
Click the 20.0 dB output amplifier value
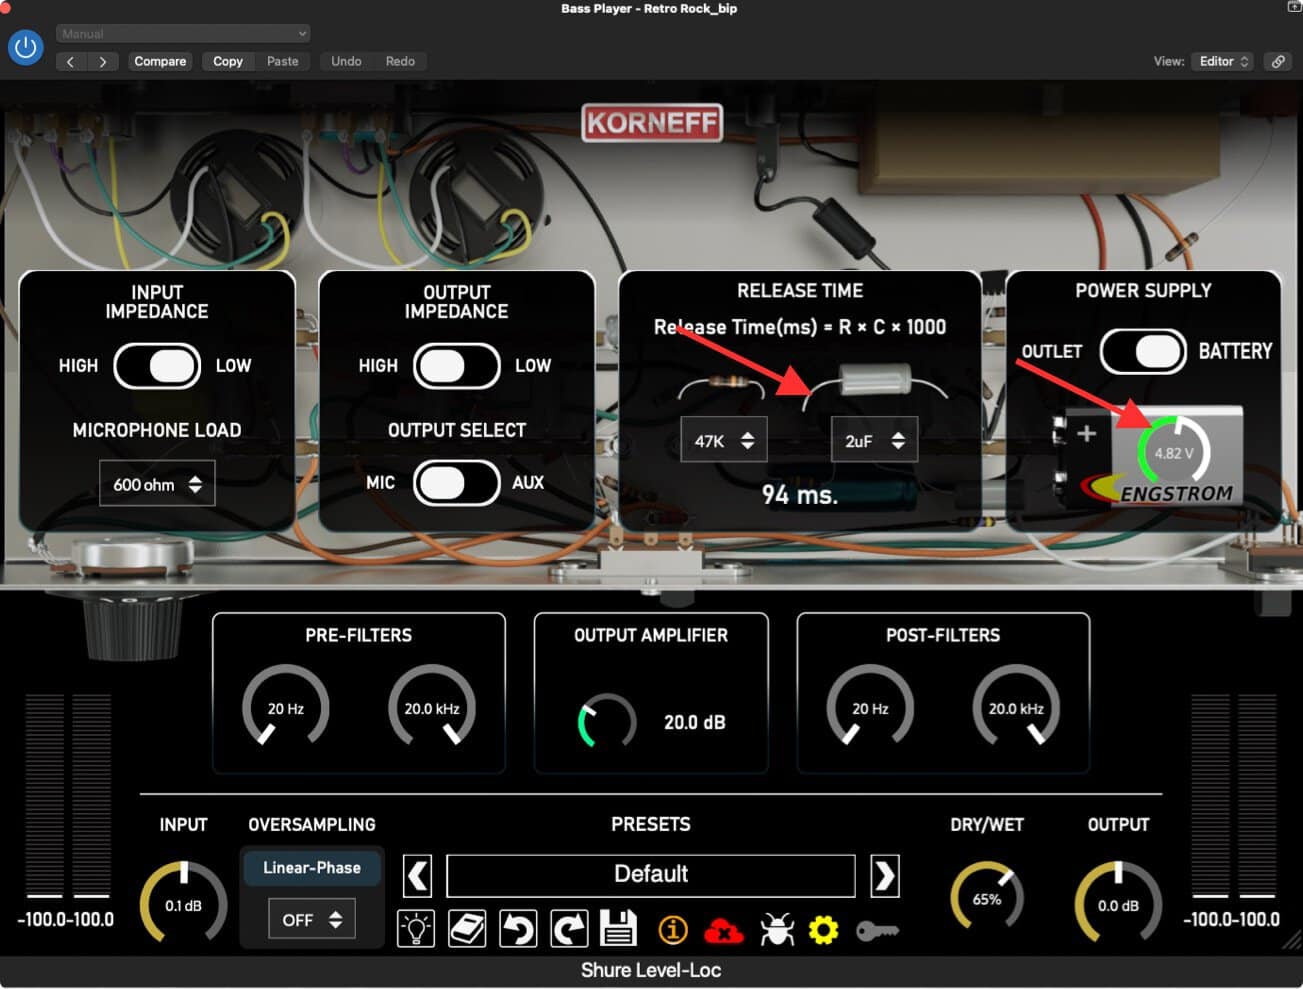click(695, 722)
